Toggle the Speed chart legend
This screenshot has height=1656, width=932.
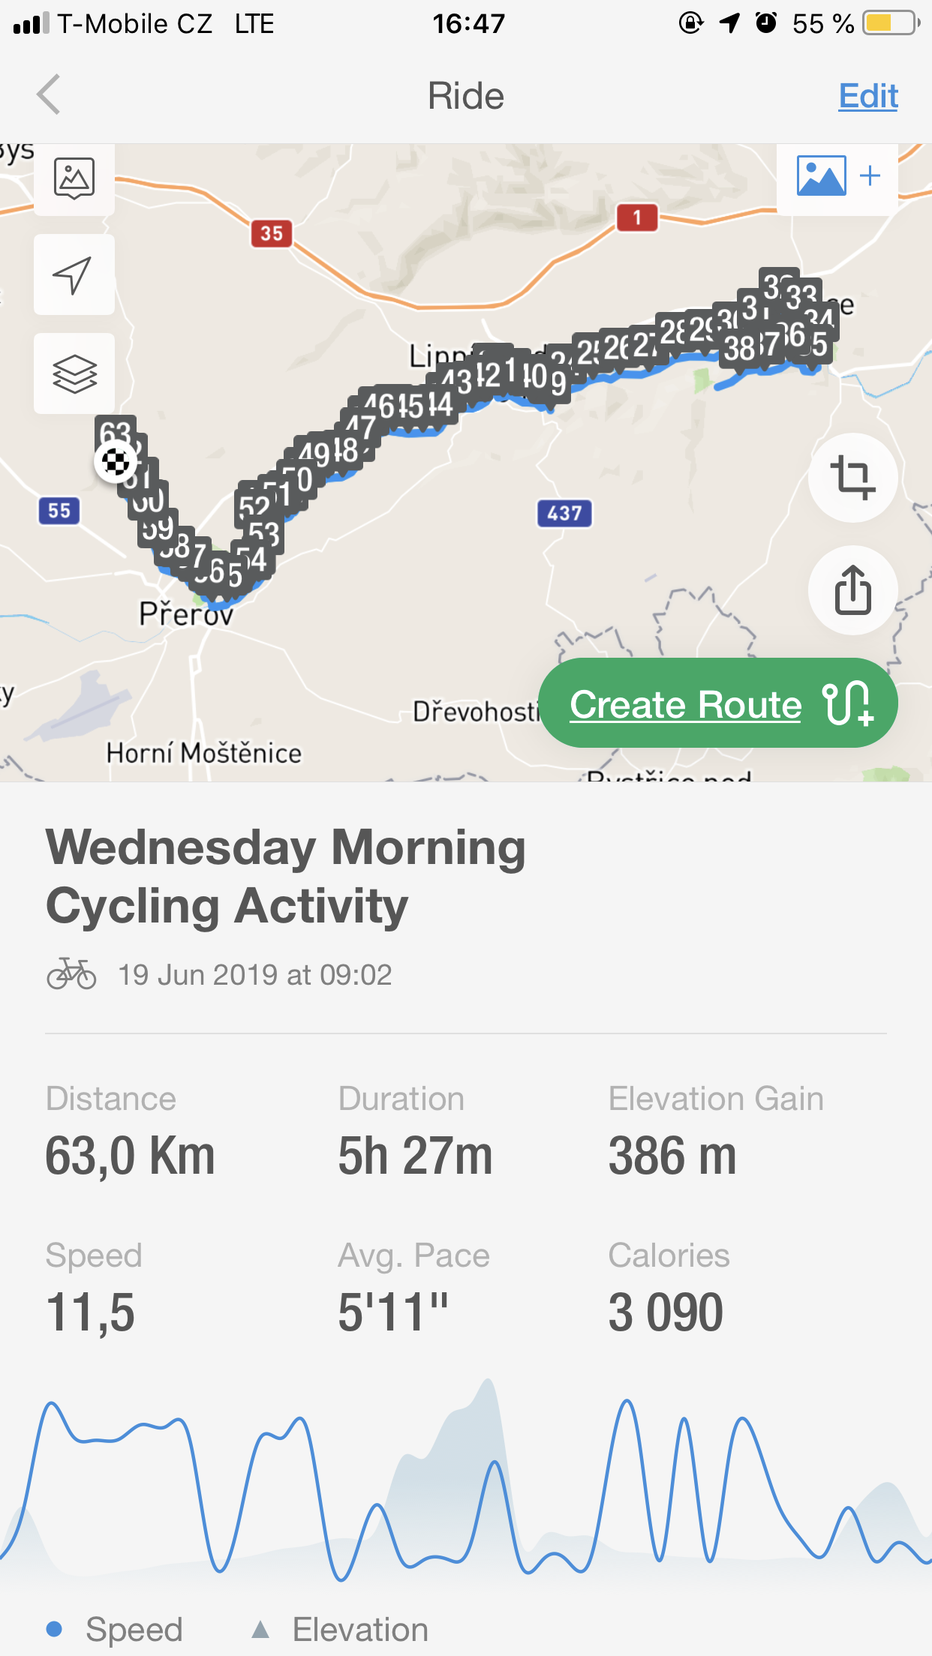pyautogui.click(x=115, y=1629)
